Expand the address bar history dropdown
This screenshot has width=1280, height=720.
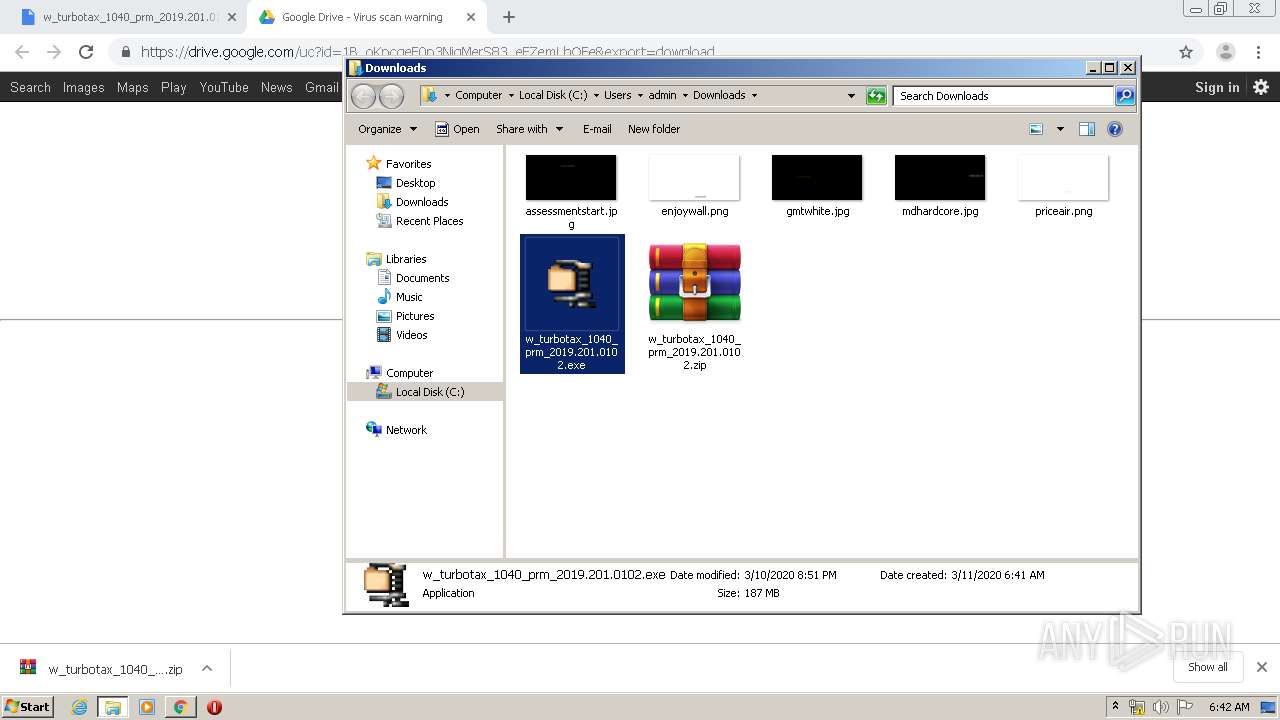click(x=851, y=96)
